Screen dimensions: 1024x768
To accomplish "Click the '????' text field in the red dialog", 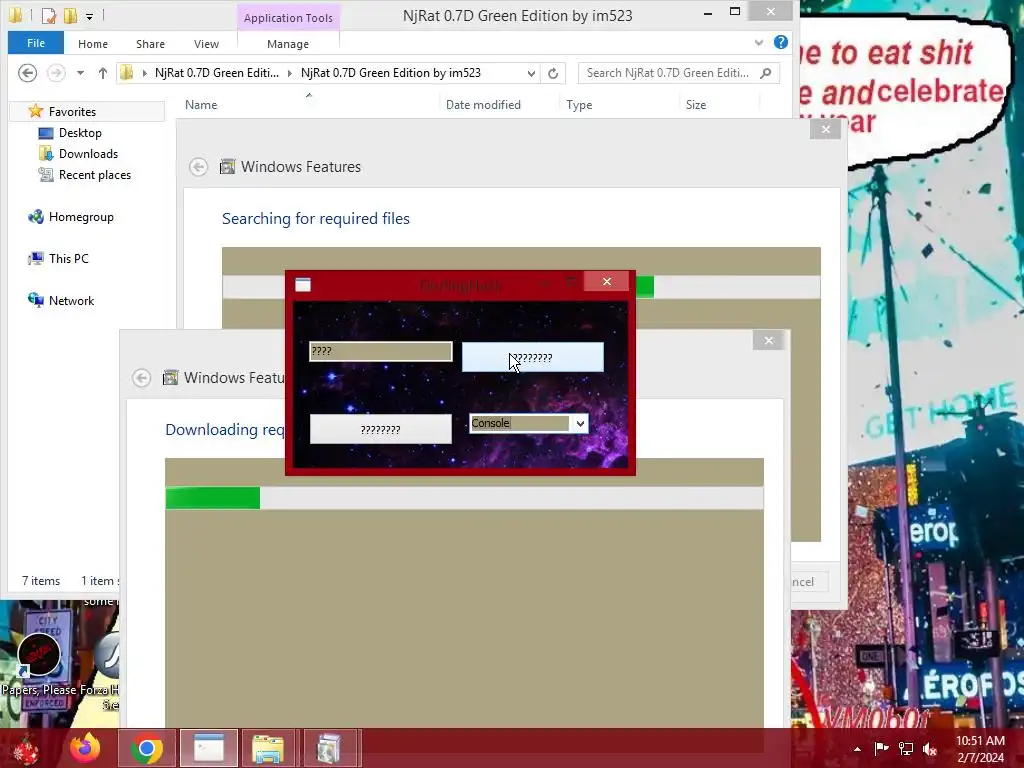I will (381, 351).
